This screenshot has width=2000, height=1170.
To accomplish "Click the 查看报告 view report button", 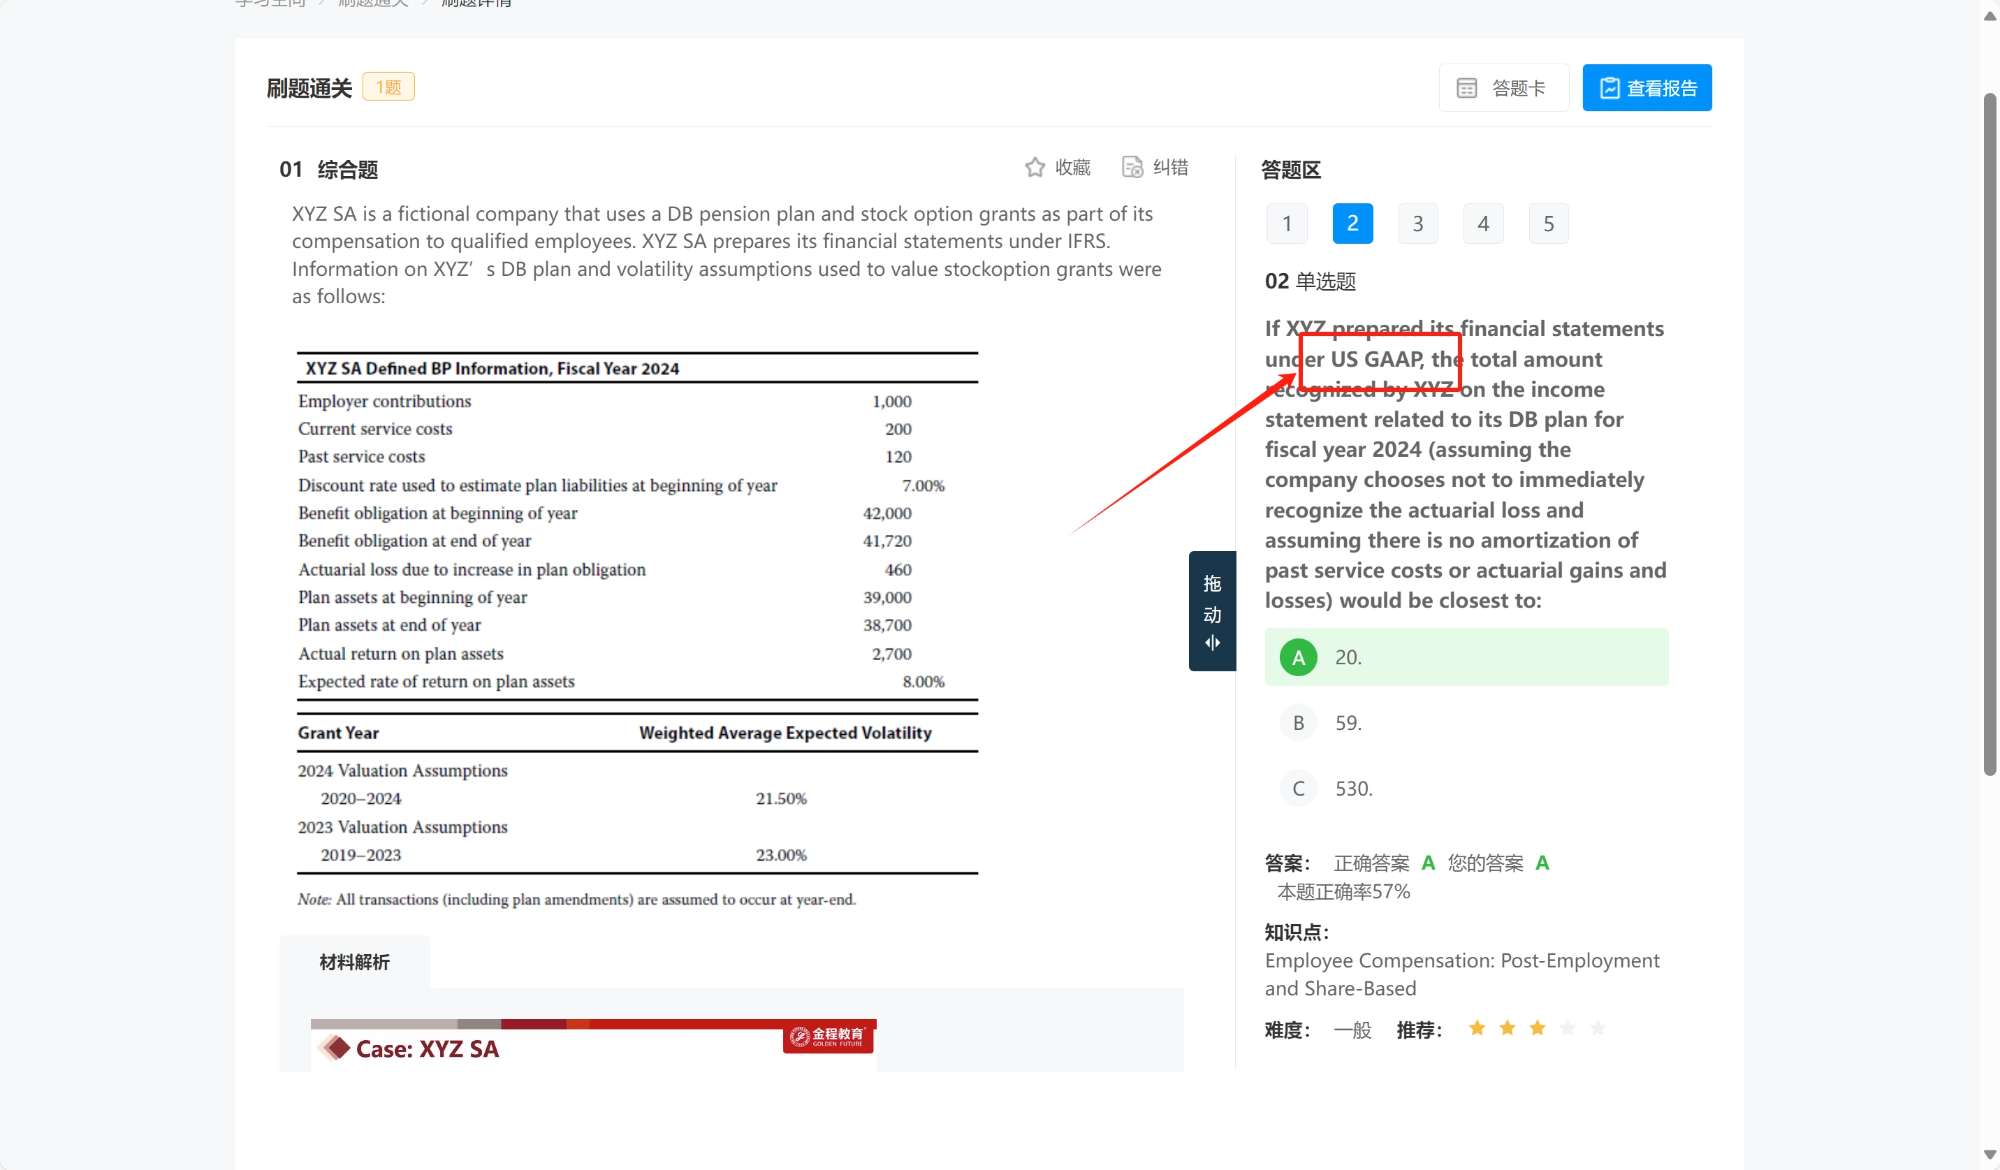I will pos(1646,88).
